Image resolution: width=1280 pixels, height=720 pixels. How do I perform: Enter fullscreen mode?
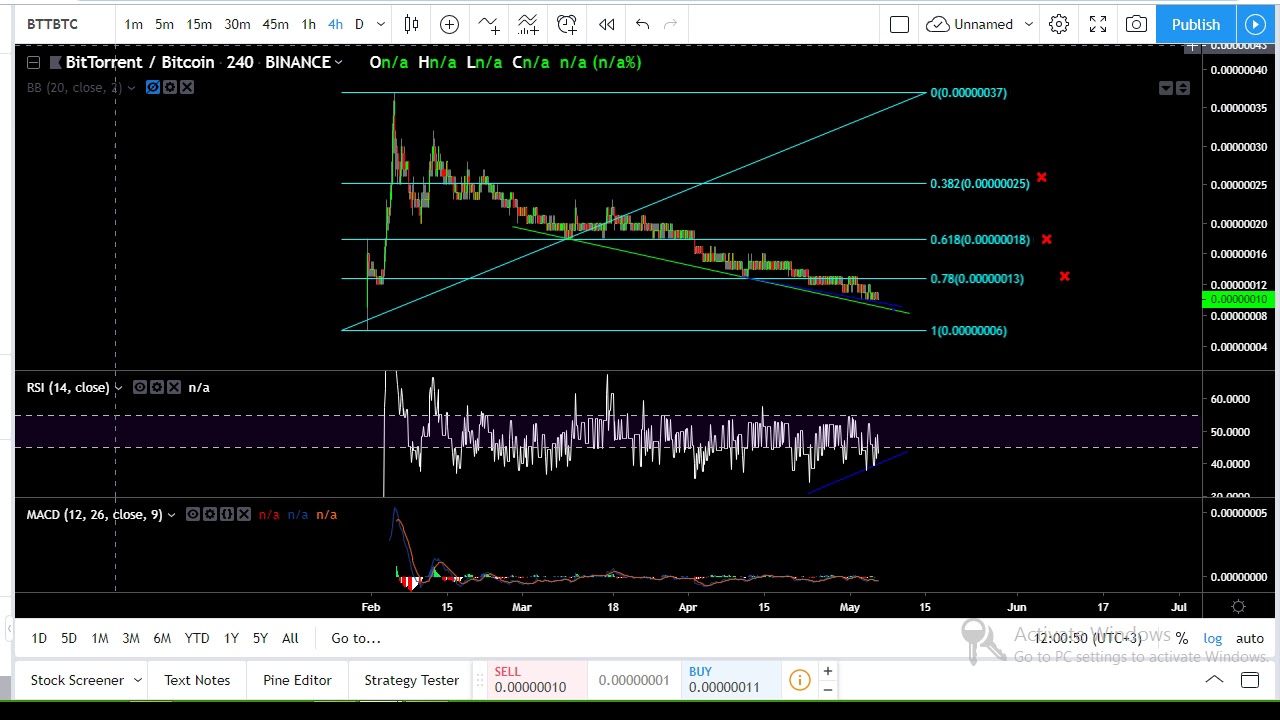(1097, 24)
